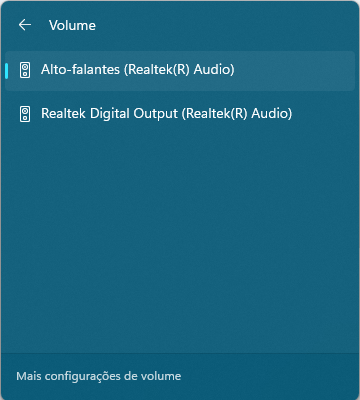Click "(Realtek(R) Audio)" text on first device
The width and height of the screenshot is (360, 400).
(x=179, y=70)
